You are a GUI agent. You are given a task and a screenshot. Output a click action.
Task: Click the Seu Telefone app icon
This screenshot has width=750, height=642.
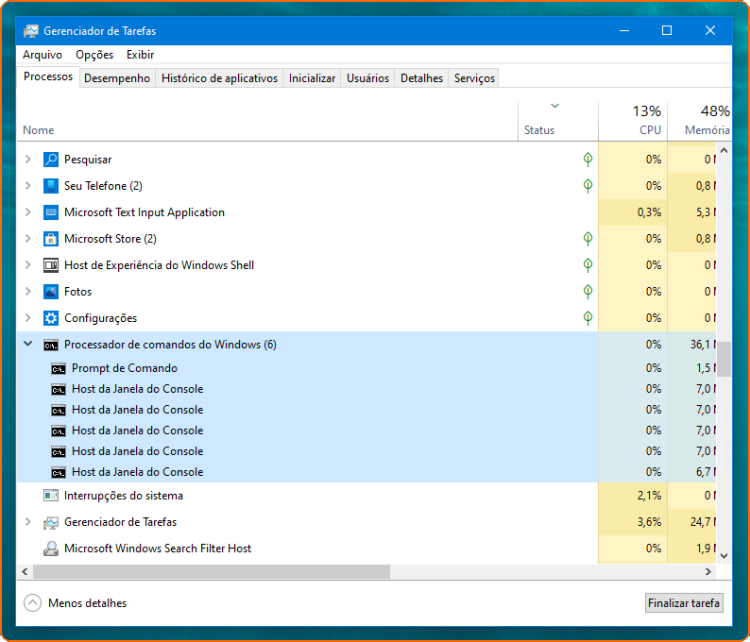coord(51,186)
